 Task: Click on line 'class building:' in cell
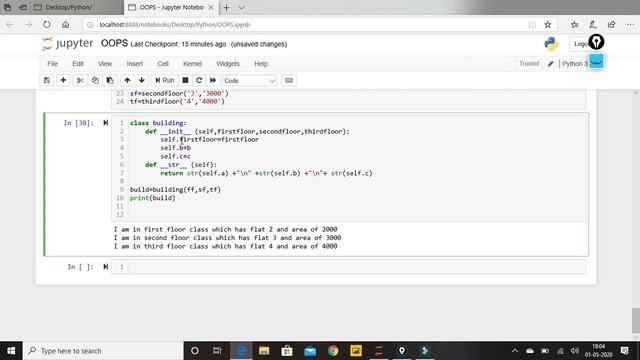(158, 123)
